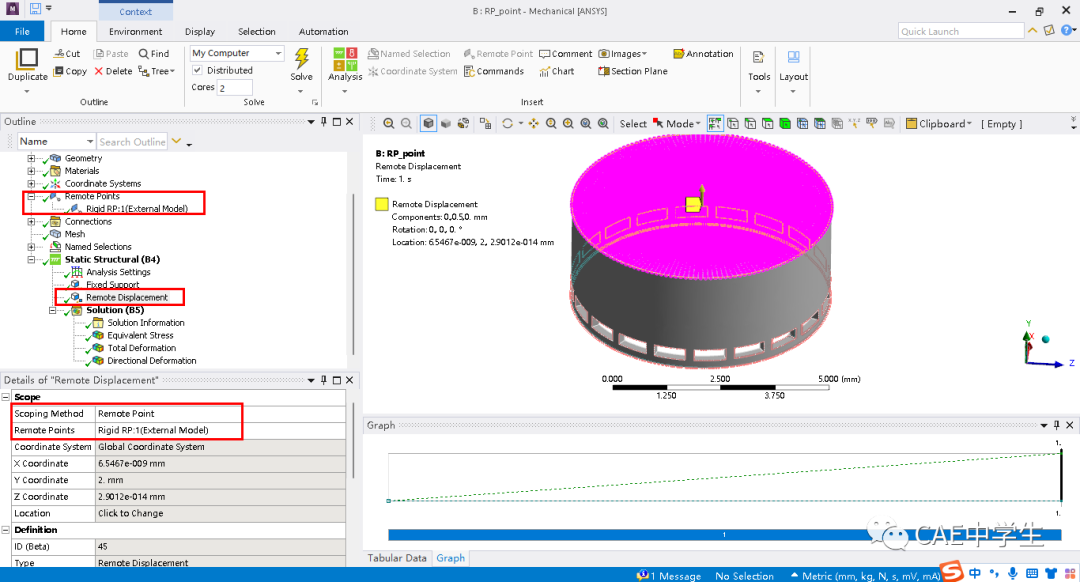Click the solid green body selection filter
The width and height of the screenshot is (1080, 582).
click(785, 123)
